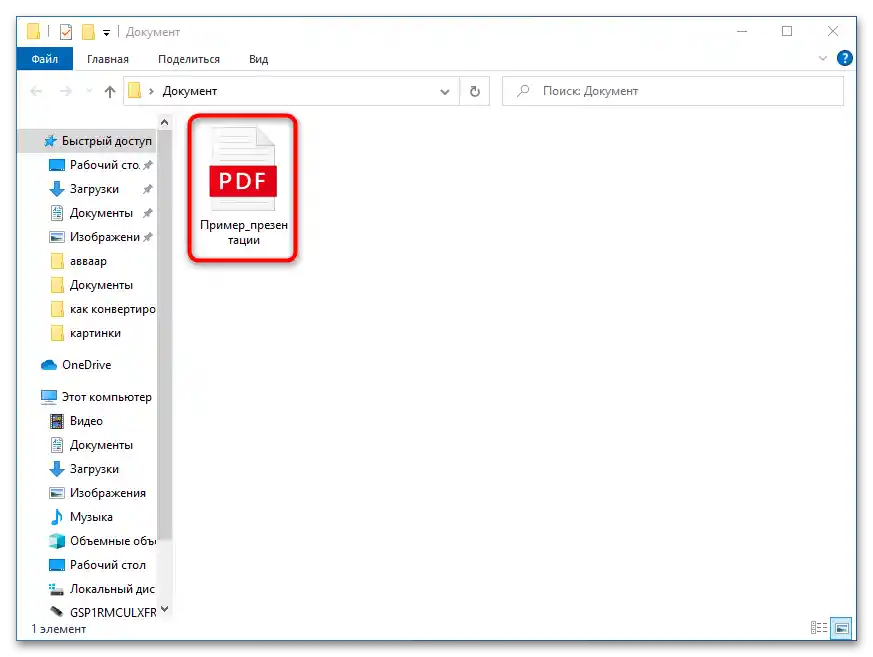Click the New folder quick access icon

pyautogui.click(x=88, y=32)
